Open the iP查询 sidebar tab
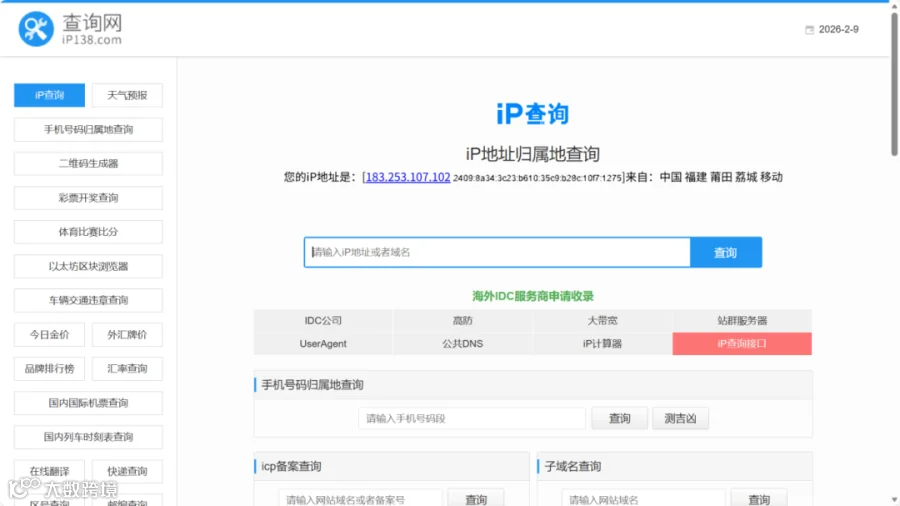The height and width of the screenshot is (506, 900). (x=49, y=95)
